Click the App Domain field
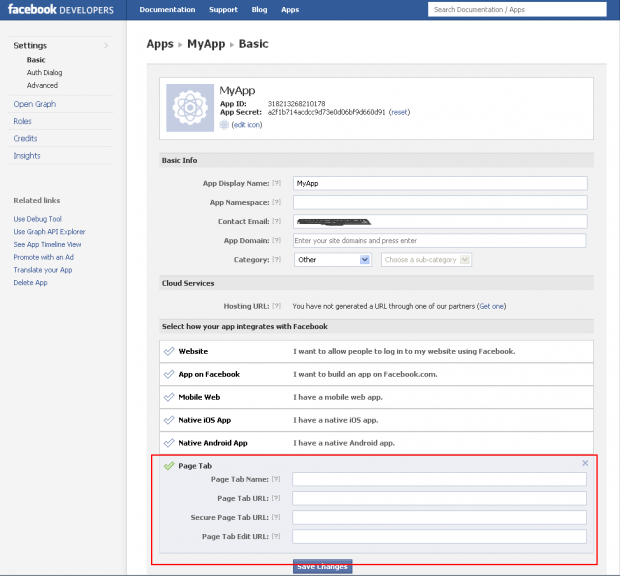Screen dimensions: 620x576 [x=439, y=240]
